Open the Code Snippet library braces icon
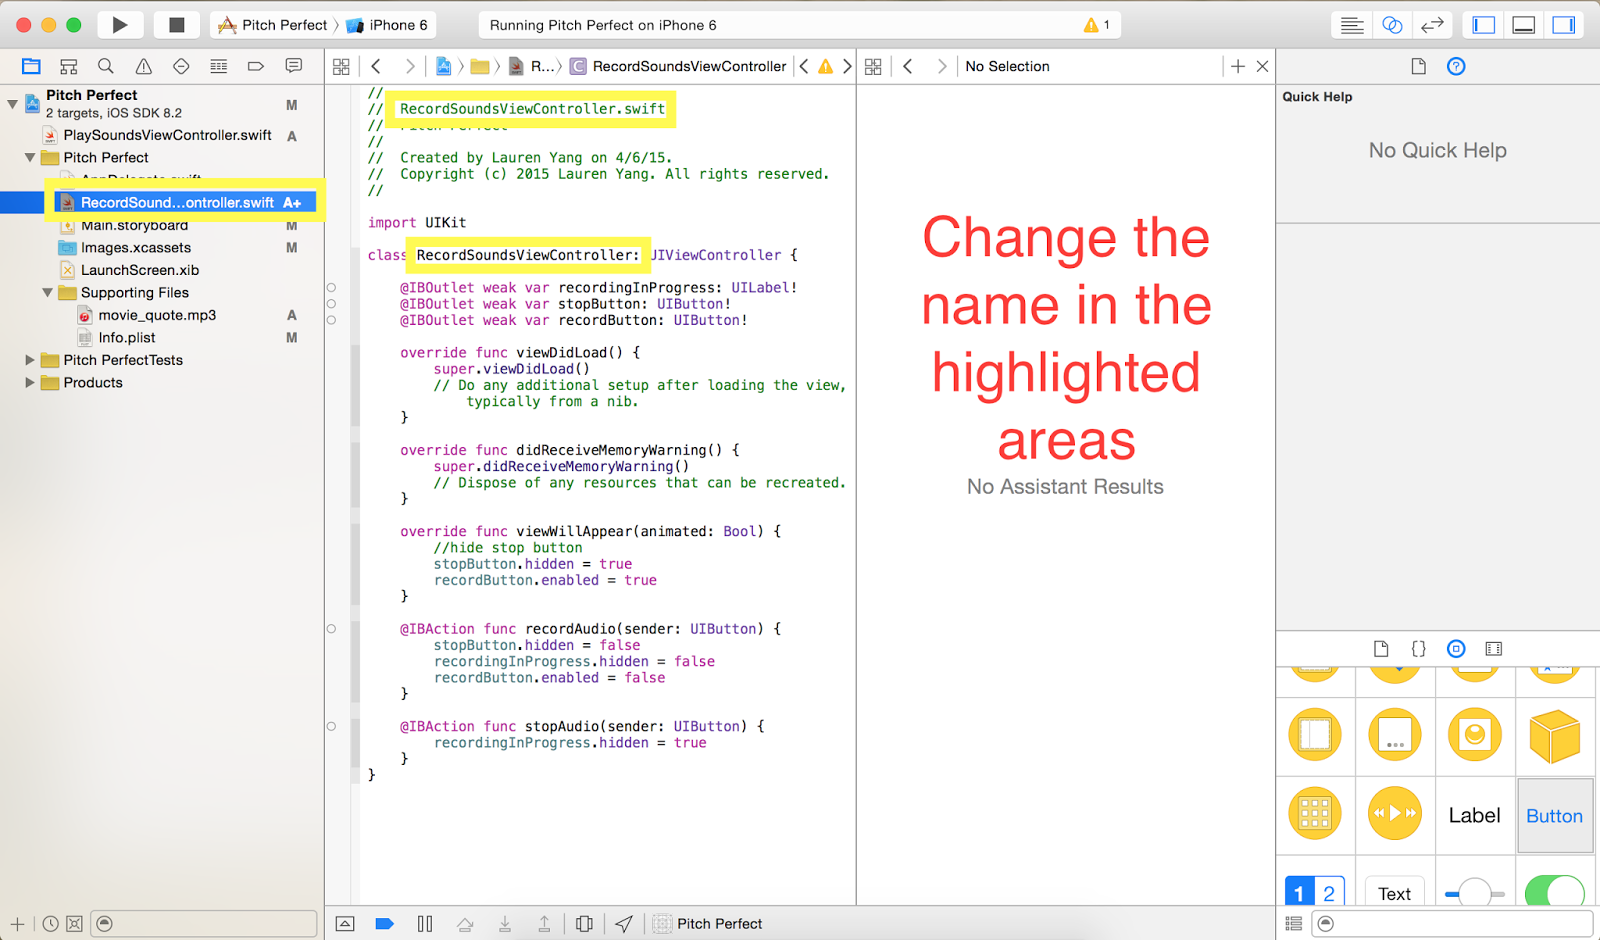 1418,648
